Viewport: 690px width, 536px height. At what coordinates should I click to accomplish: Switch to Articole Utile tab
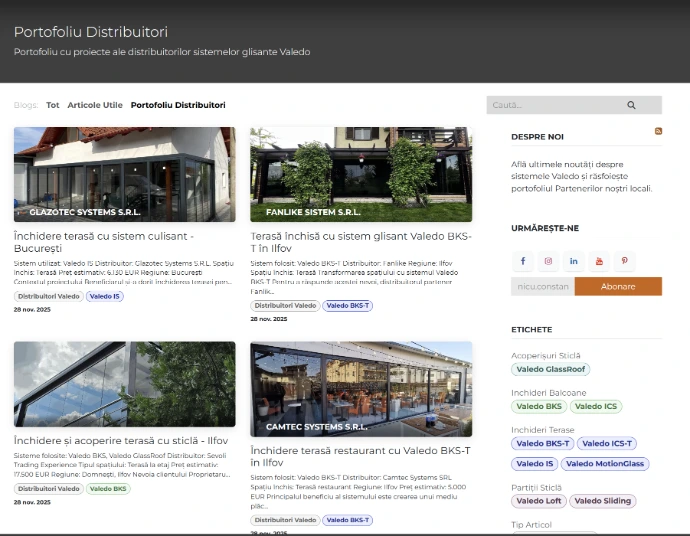[95, 105]
